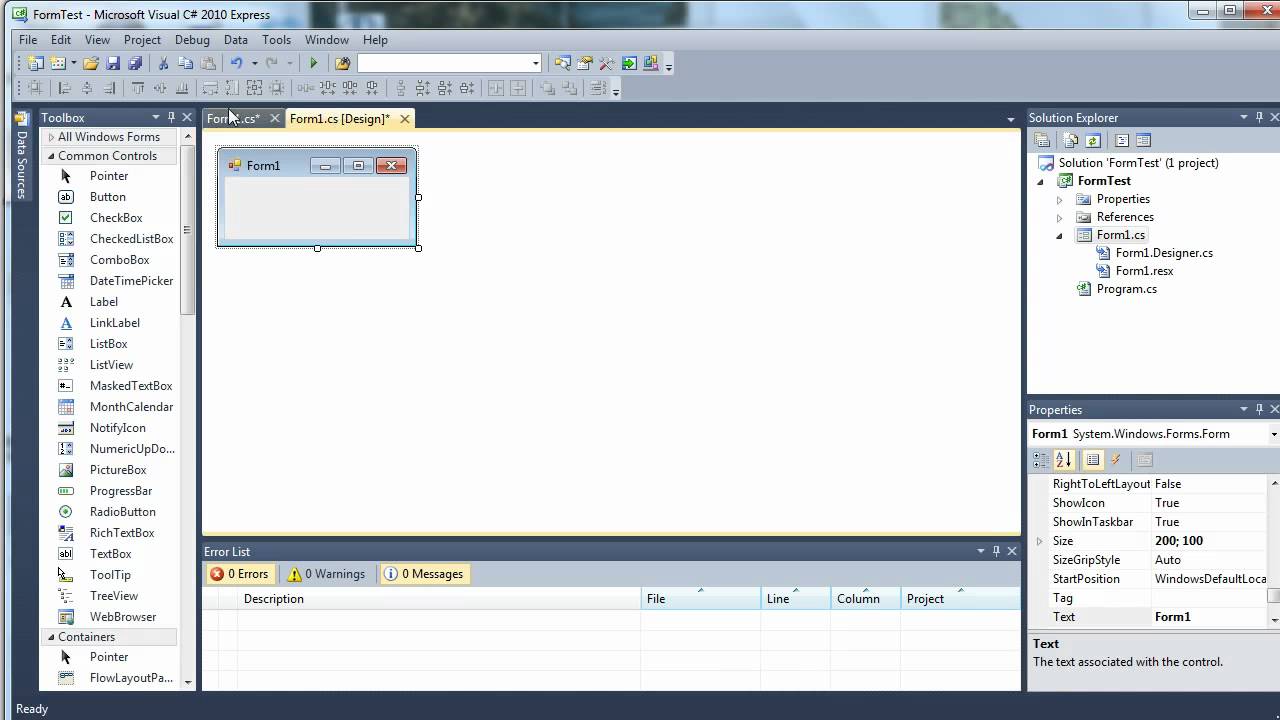Expand All Windows Forms toolbox group
Image resolution: width=1280 pixels, height=720 pixels.
(52, 137)
